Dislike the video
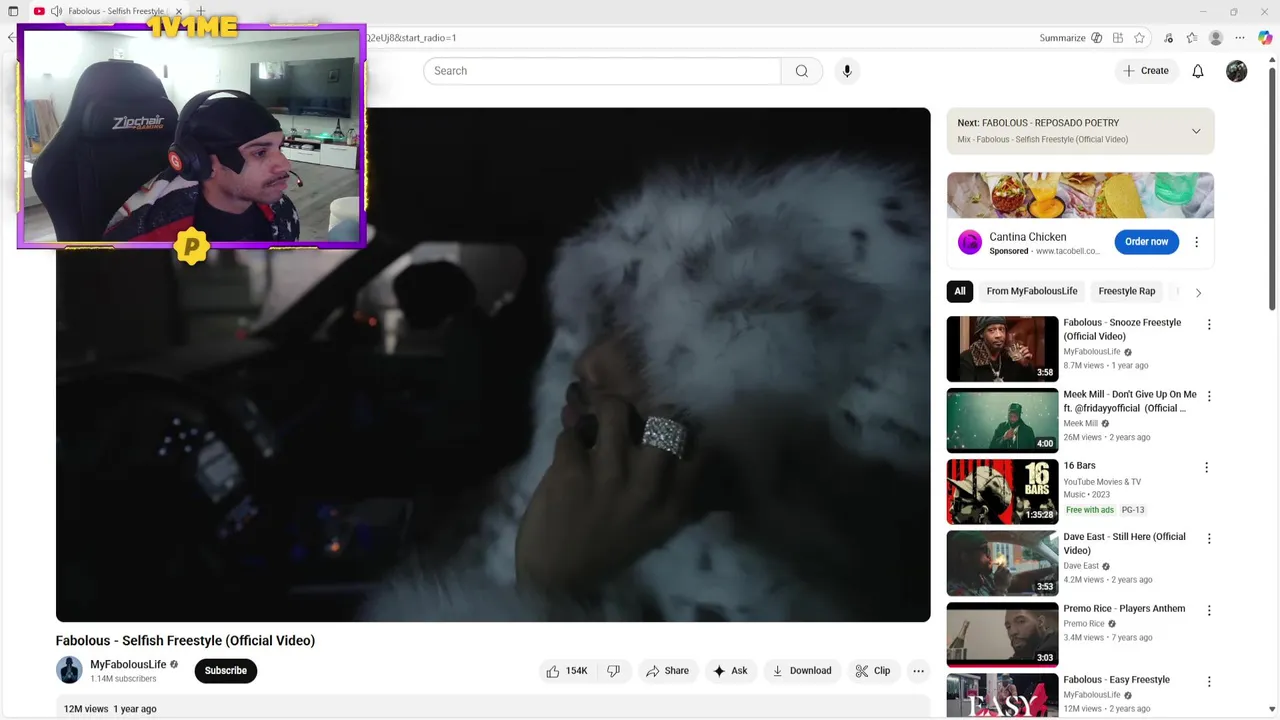Viewport: 1280px width, 720px height. tap(614, 671)
